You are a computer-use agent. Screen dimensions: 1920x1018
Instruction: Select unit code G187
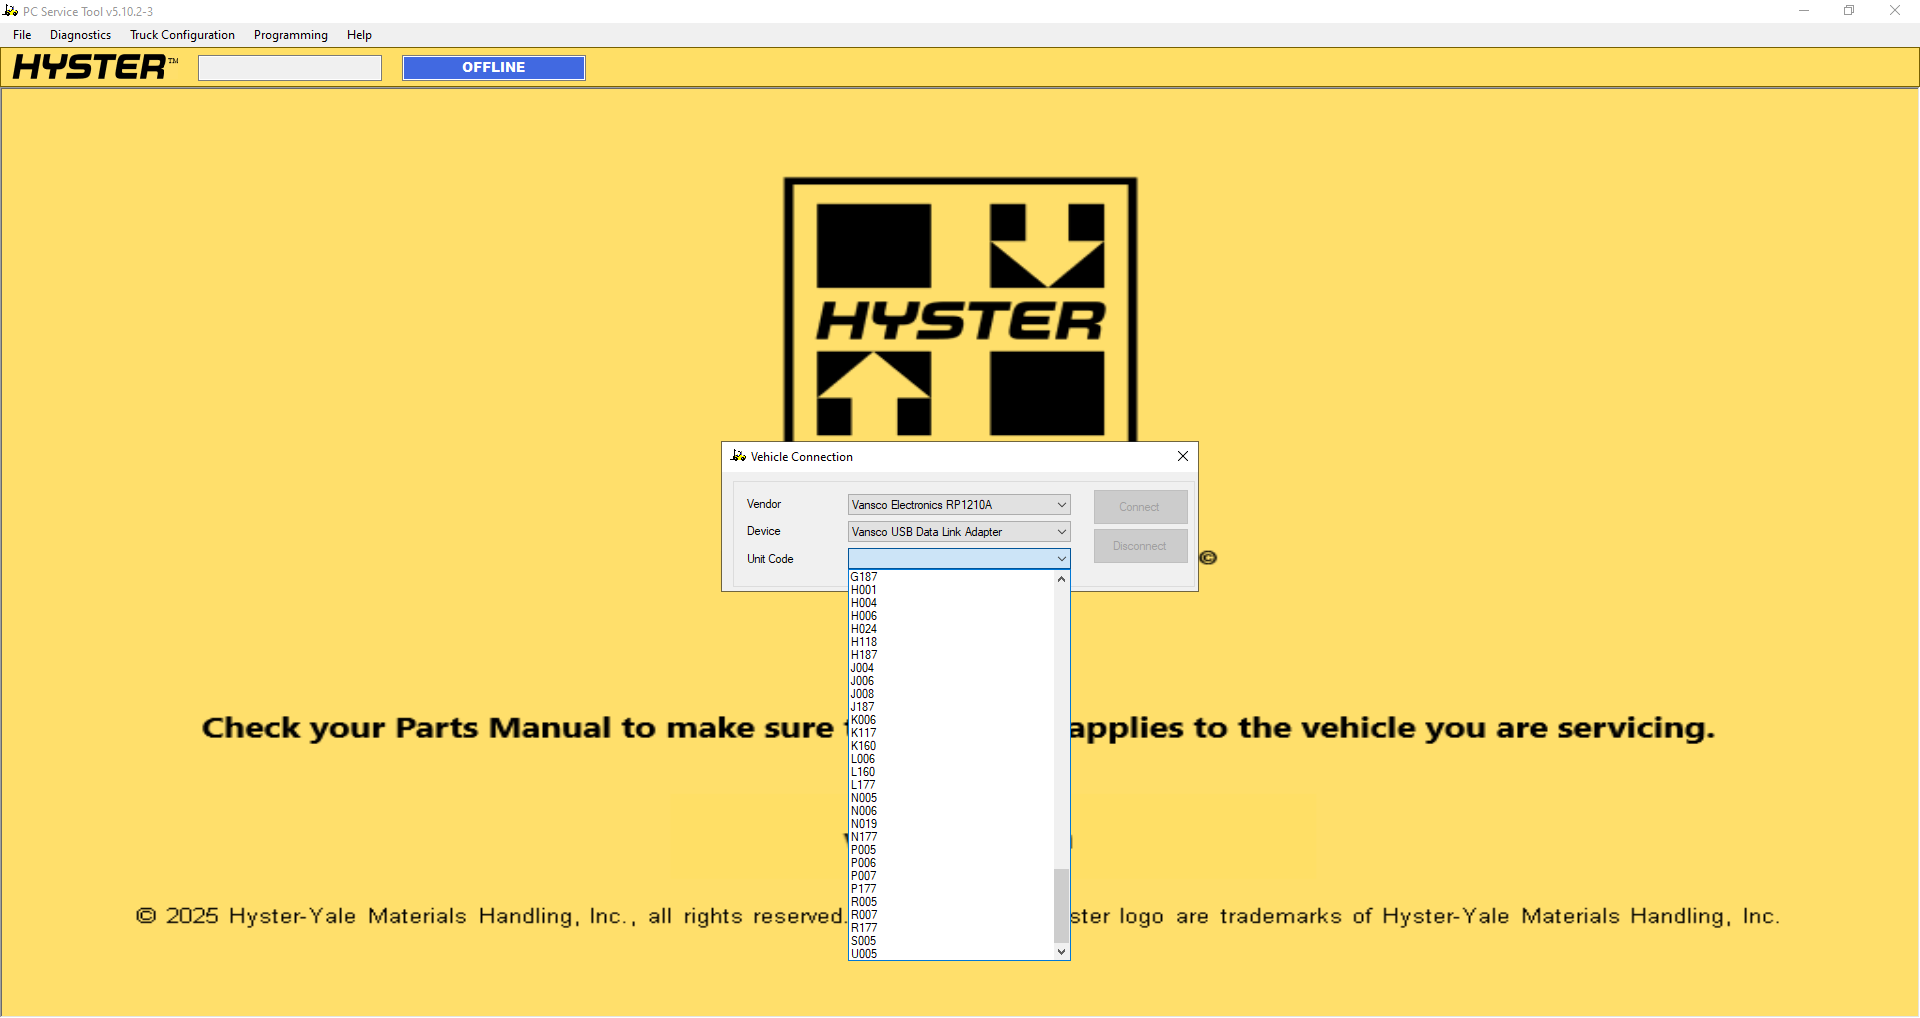[x=951, y=577]
